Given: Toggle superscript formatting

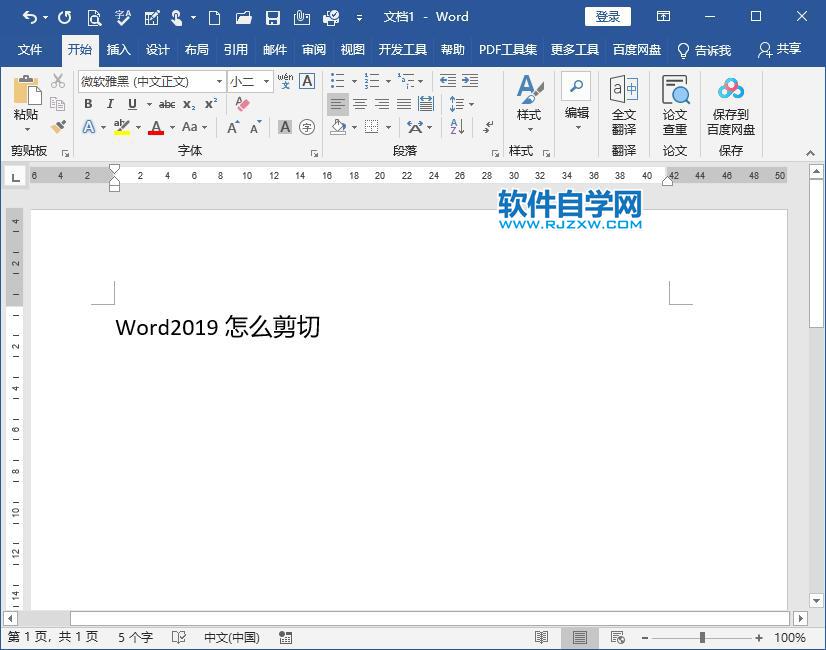Looking at the screenshot, I should pyautogui.click(x=210, y=103).
